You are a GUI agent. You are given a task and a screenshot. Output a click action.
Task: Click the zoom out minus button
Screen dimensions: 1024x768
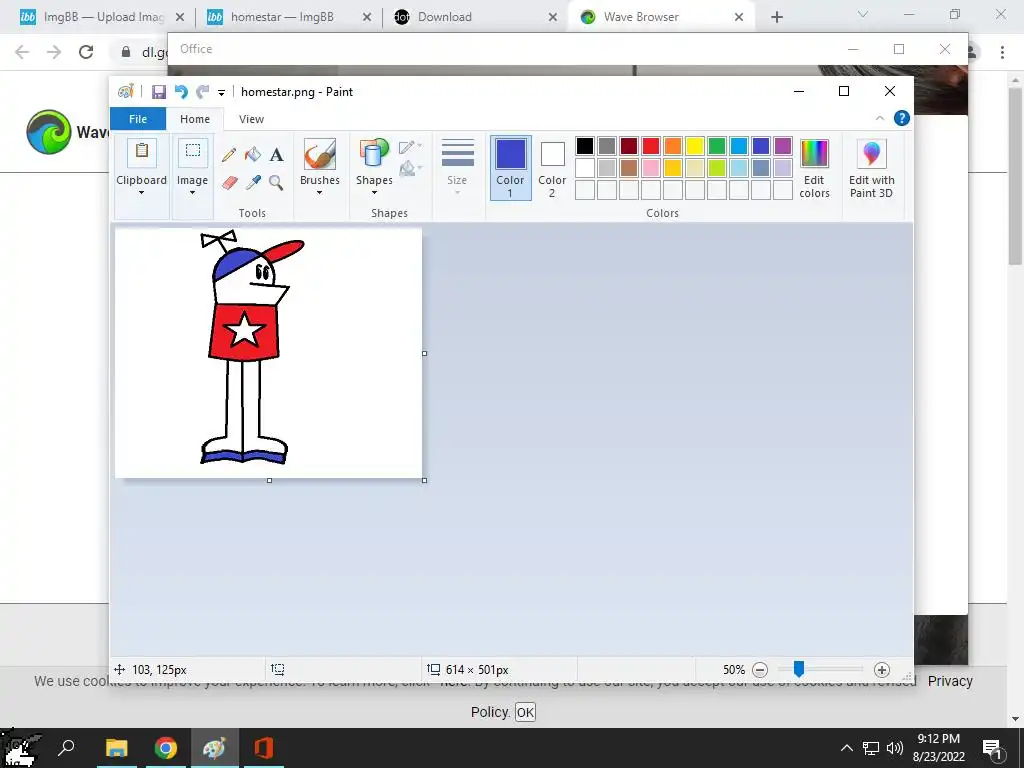pos(760,669)
